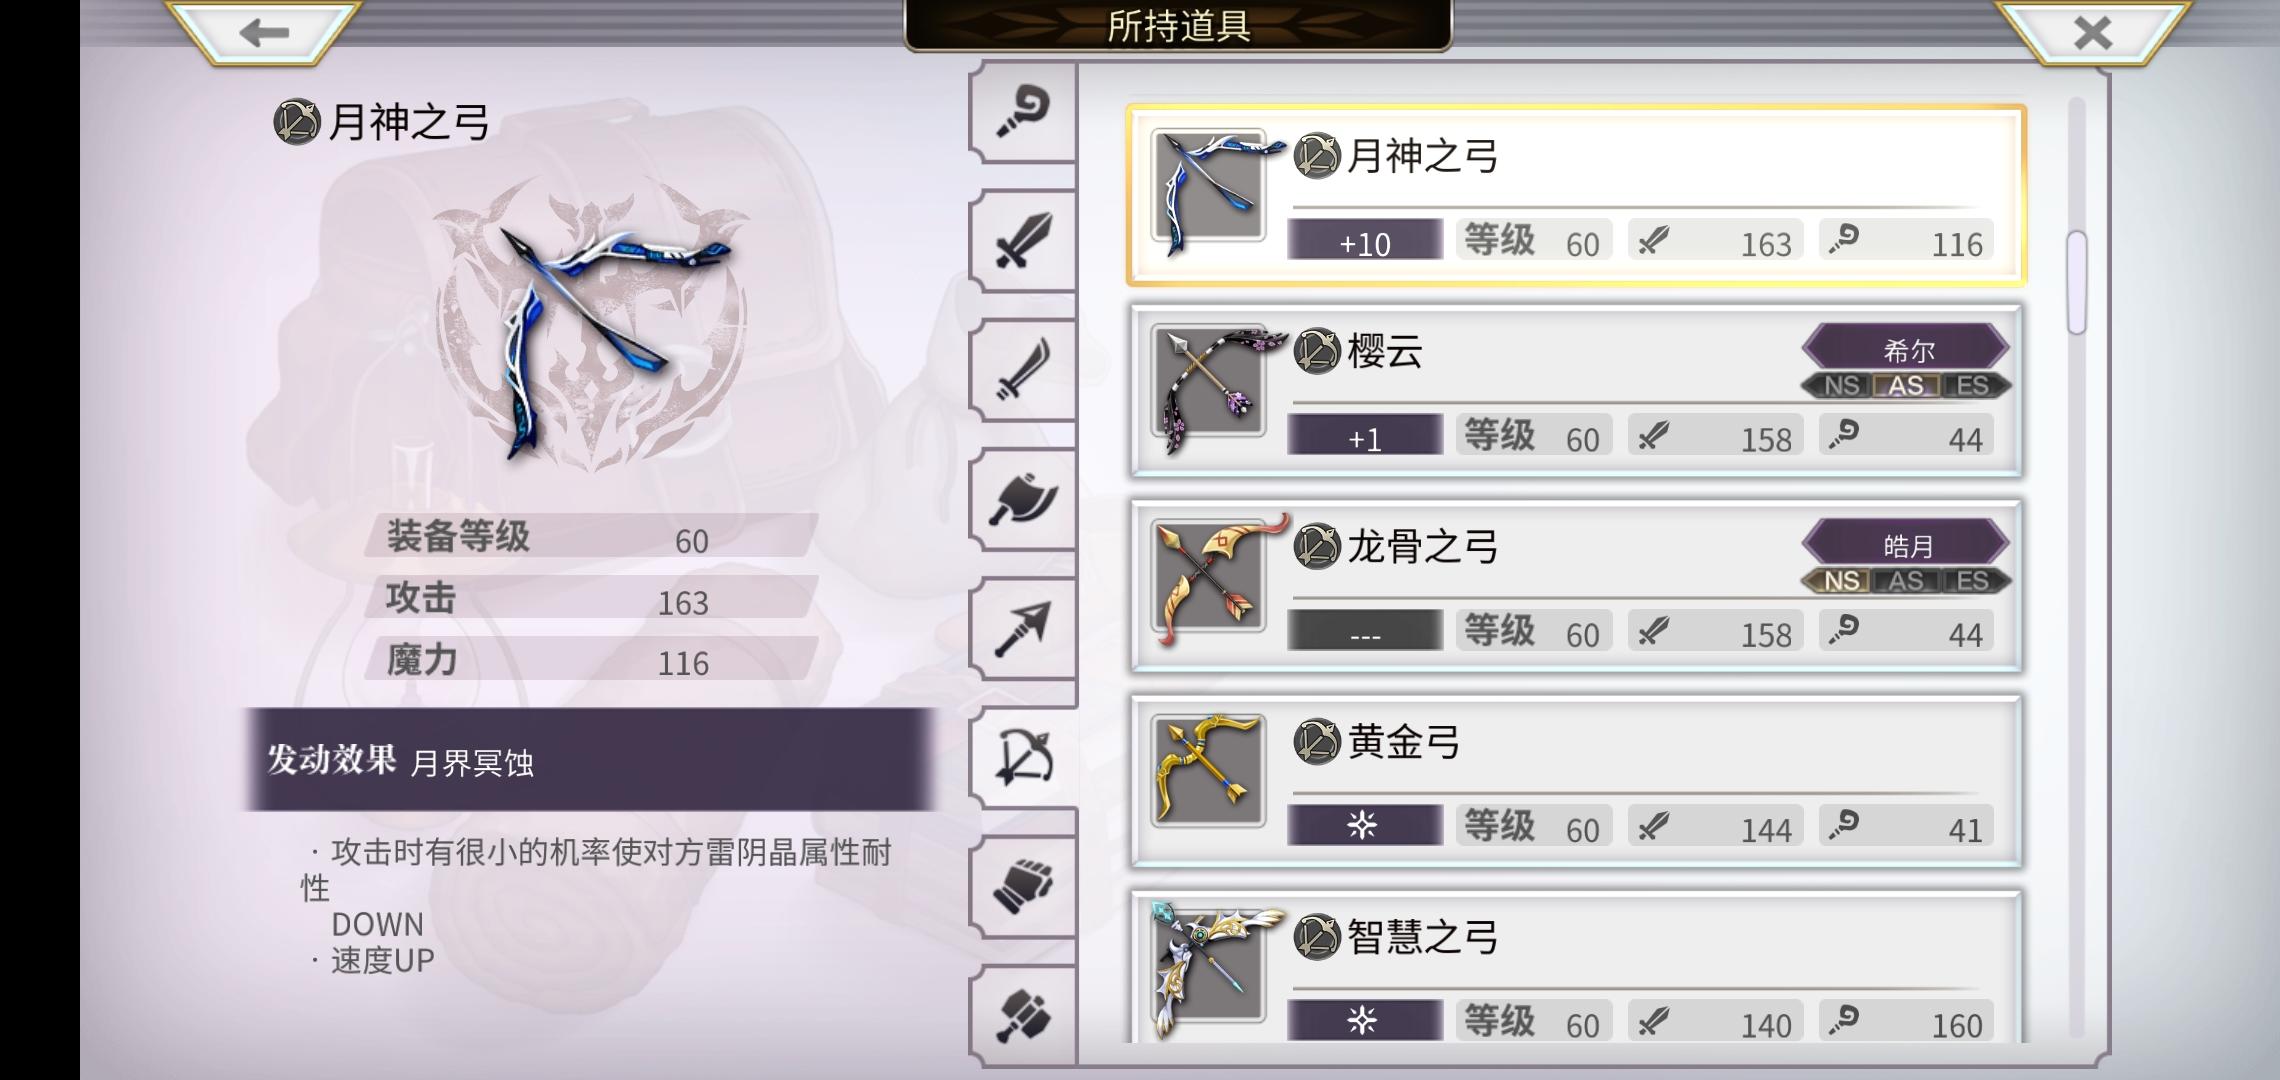Select the 龙骨之弓 bow entry
The height and width of the screenshot is (1080, 2280).
pyautogui.click(x=1576, y=586)
